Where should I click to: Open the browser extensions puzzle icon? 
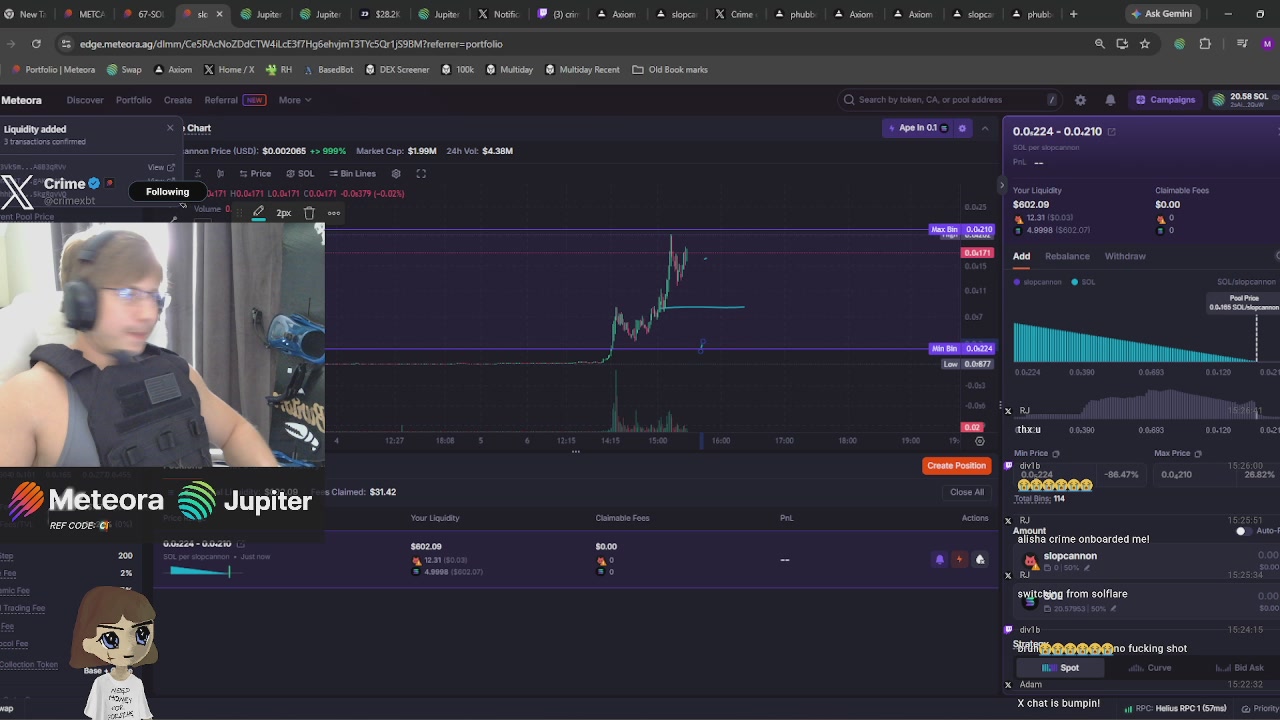click(1205, 44)
